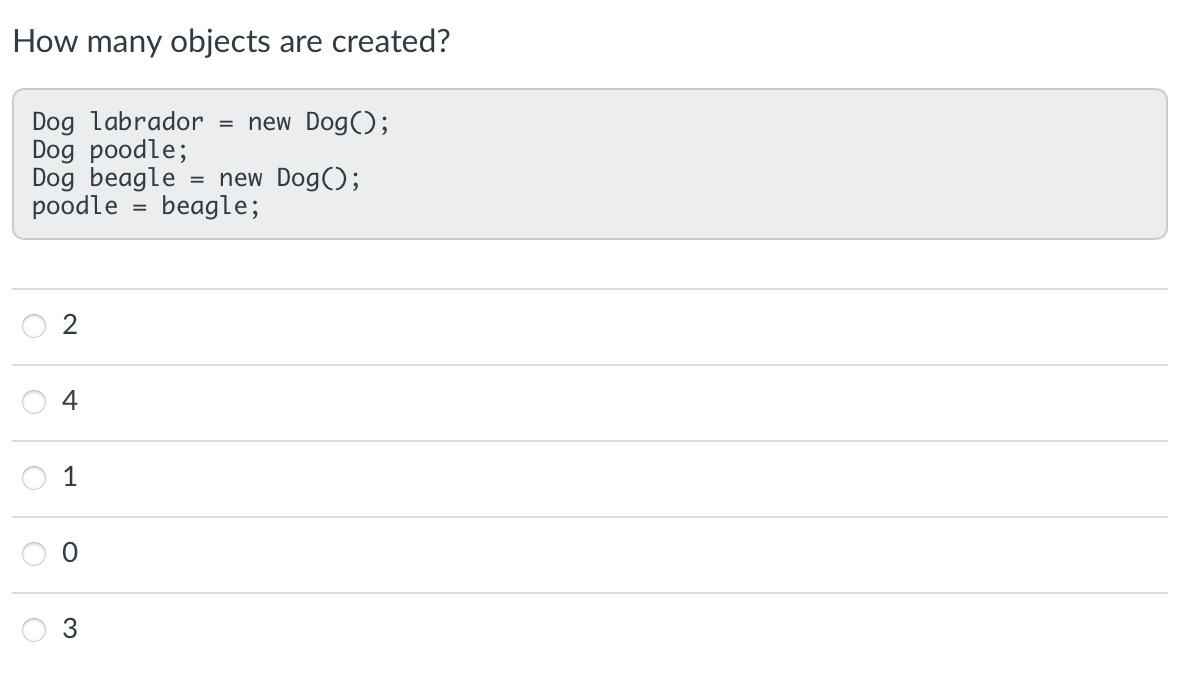
Task: Select the radio button for answer 4
Action: [33, 401]
